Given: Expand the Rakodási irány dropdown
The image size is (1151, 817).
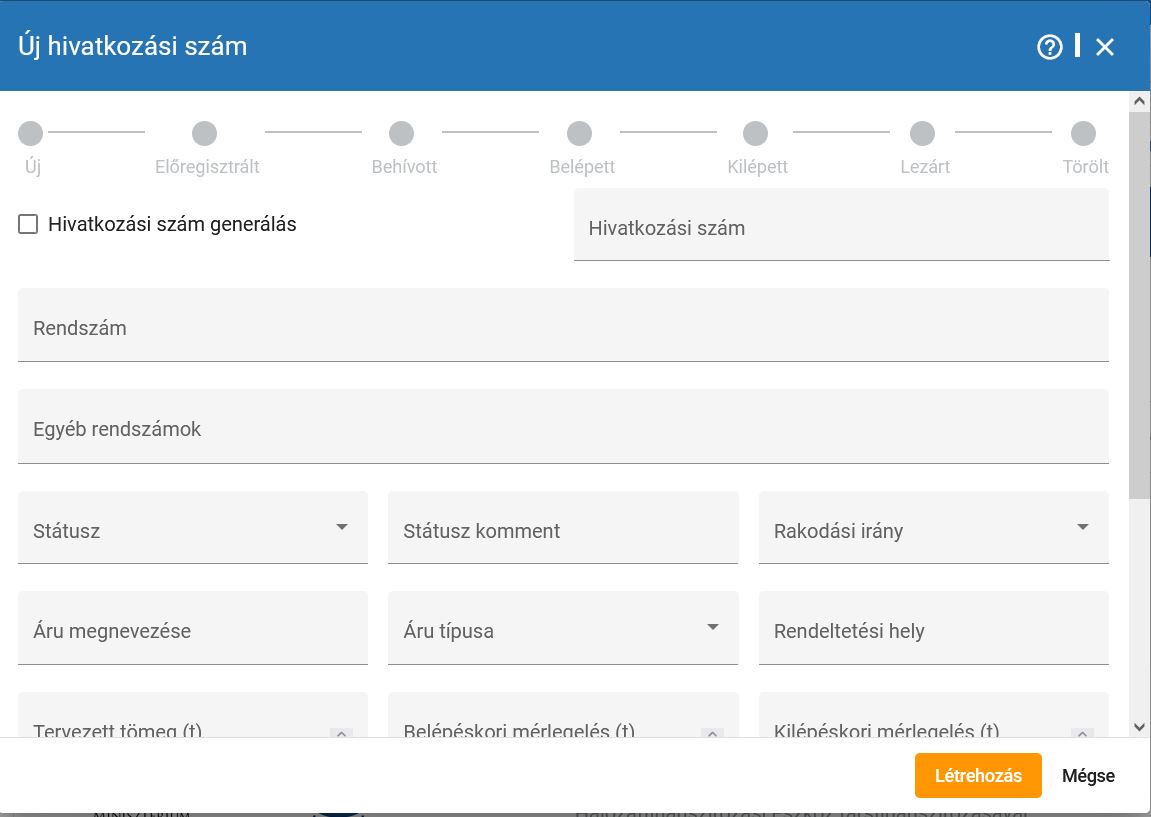Looking at the screenshot, I should (x=933, y=528).
